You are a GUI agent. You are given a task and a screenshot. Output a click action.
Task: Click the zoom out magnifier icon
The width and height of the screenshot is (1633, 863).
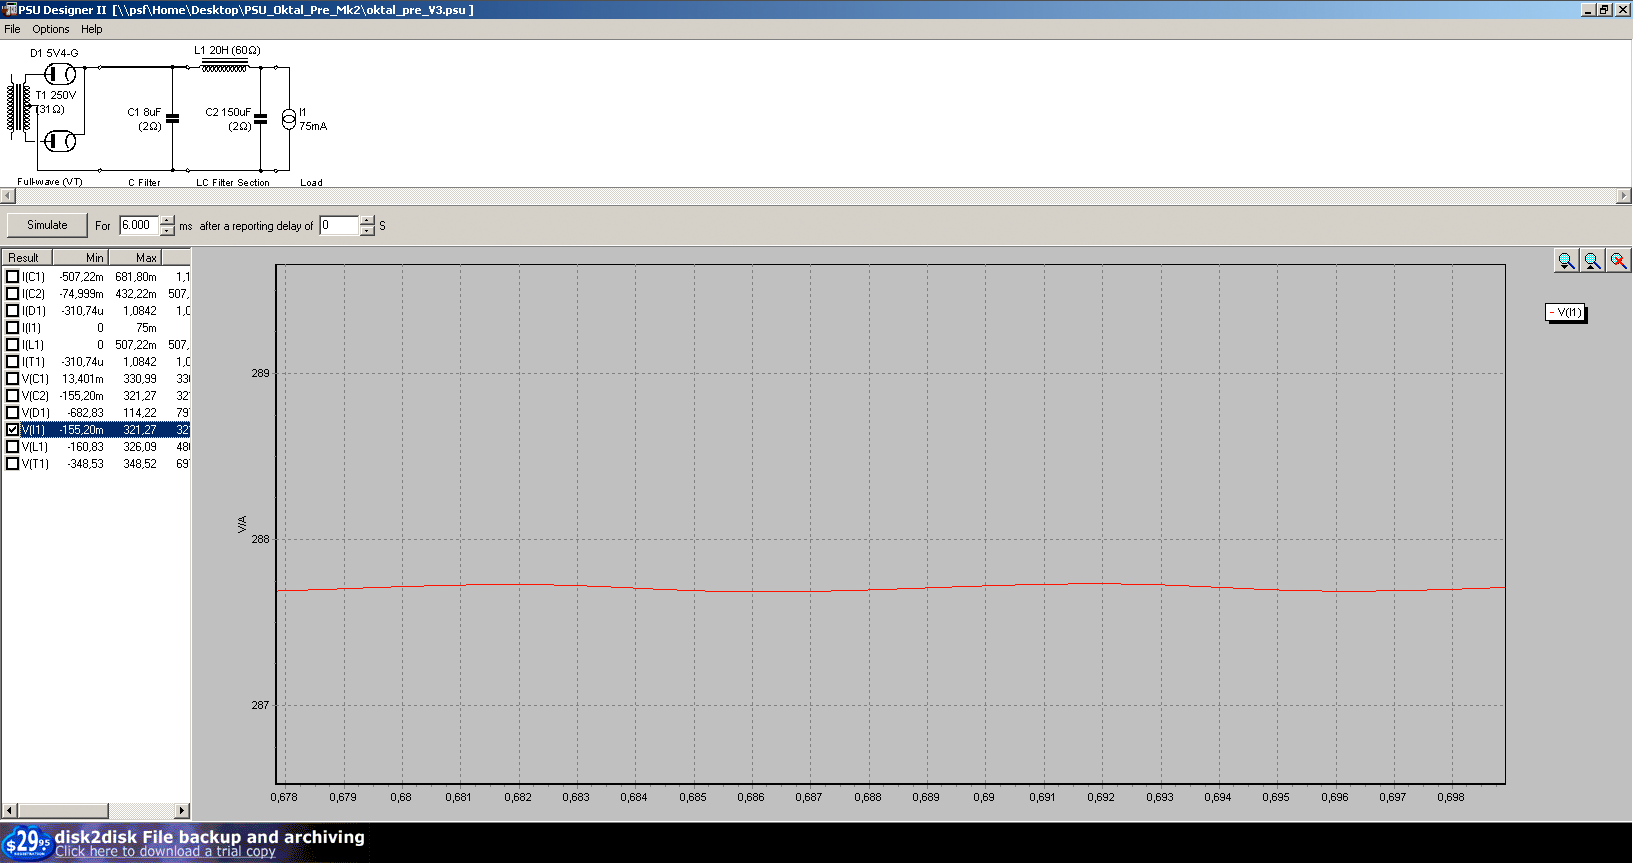[x=1592, y=261]
